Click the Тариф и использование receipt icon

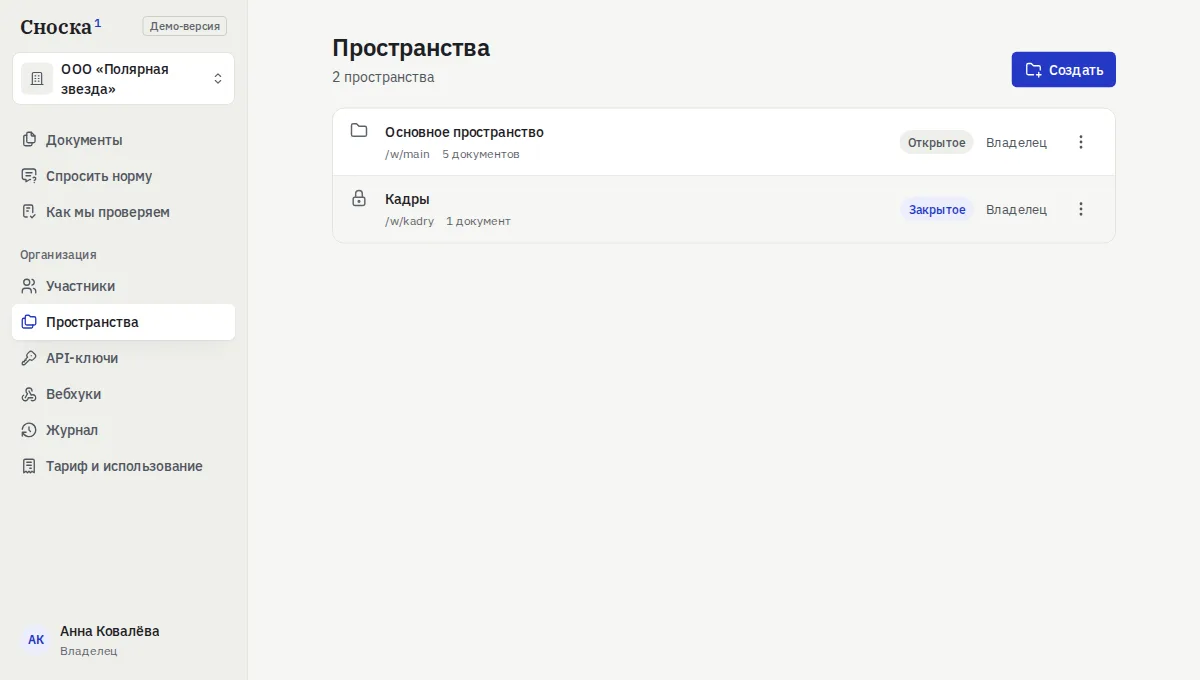point(29,466)
